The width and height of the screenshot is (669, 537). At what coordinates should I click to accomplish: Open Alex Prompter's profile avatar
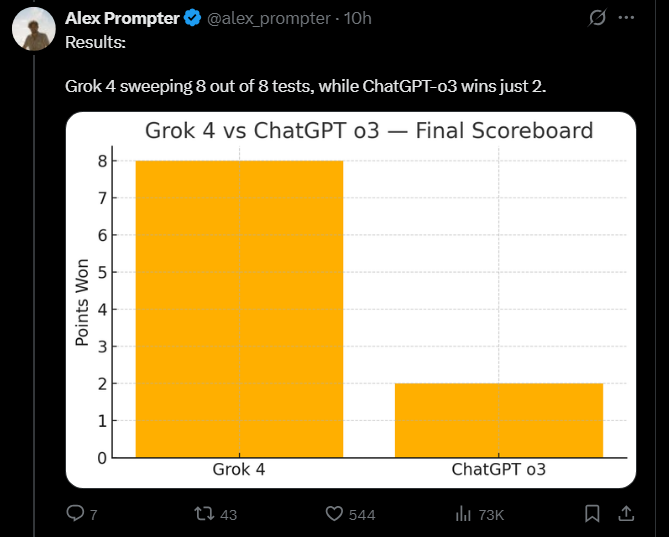[x=34, y=29]
